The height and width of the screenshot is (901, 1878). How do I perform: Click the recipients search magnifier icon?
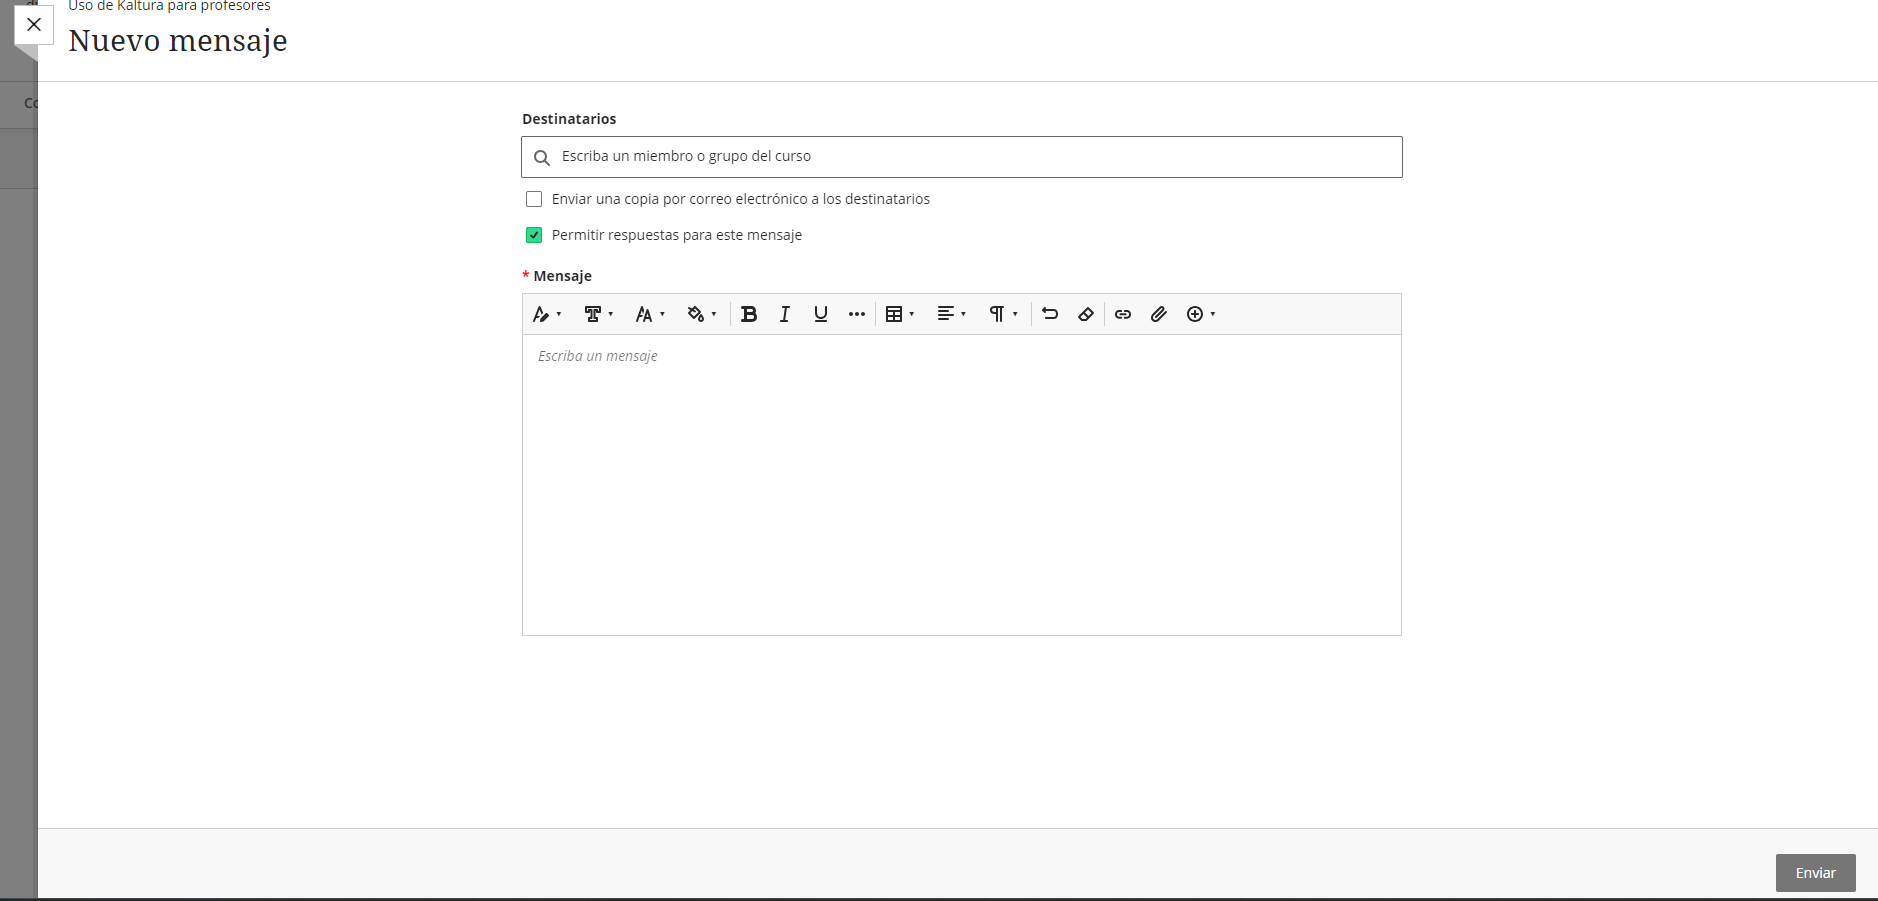tap(542, 158)
